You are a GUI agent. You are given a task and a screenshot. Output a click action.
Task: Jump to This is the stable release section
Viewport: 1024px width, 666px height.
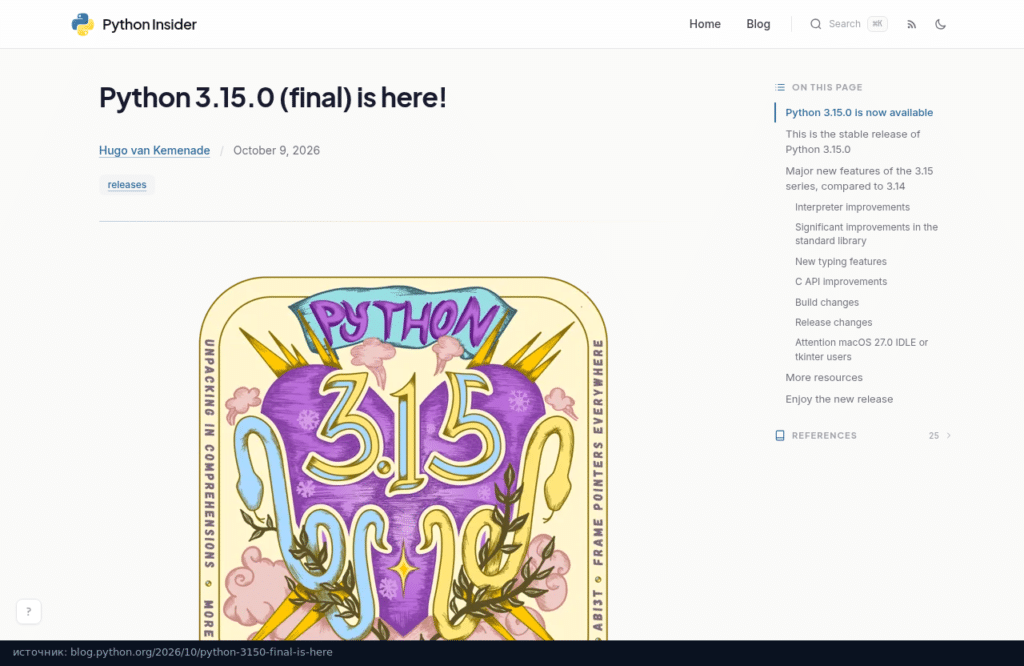(x=852, y=142)
